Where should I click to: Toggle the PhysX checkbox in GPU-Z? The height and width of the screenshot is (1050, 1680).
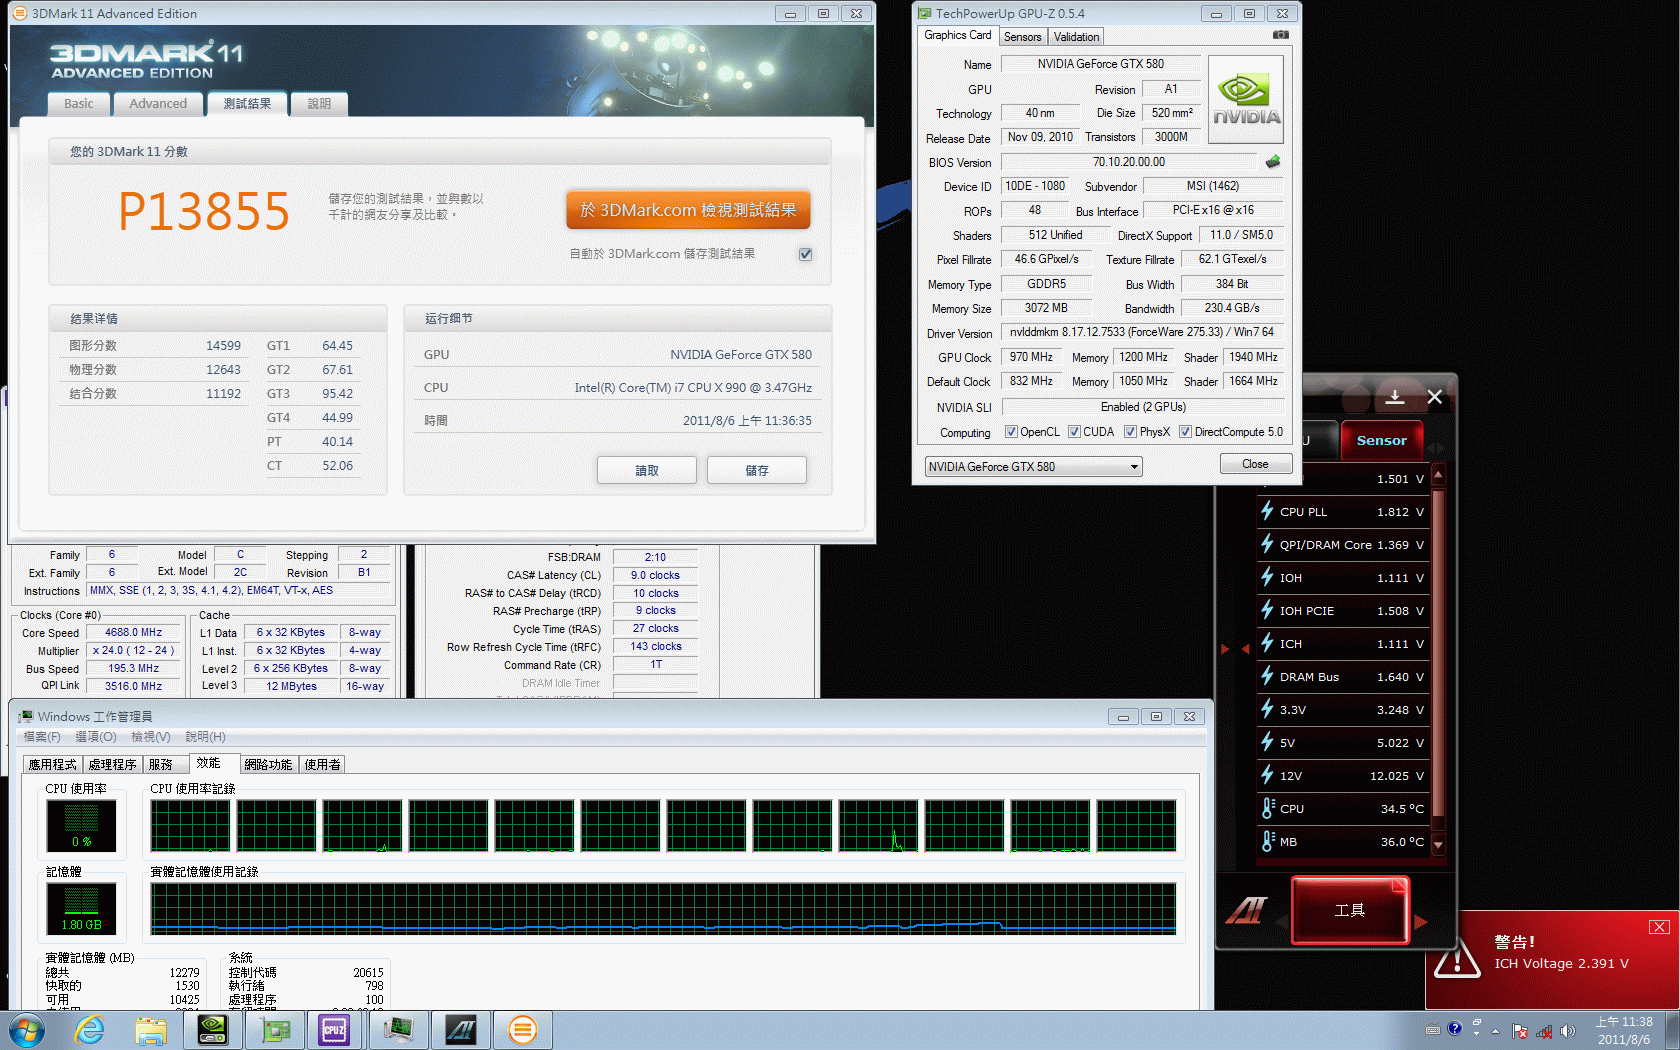tap(1130, 432)
